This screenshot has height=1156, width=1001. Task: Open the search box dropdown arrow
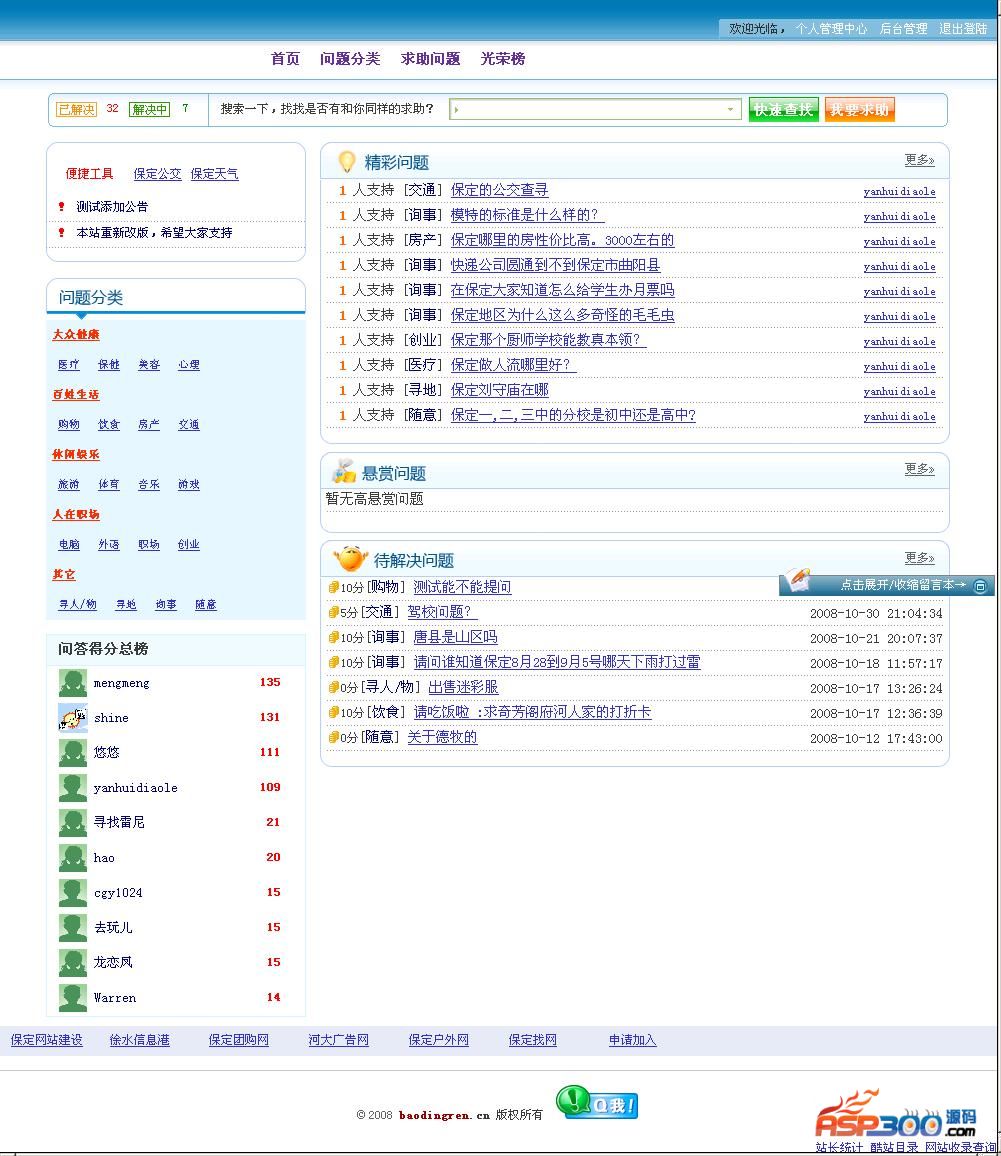click(730, 109)
